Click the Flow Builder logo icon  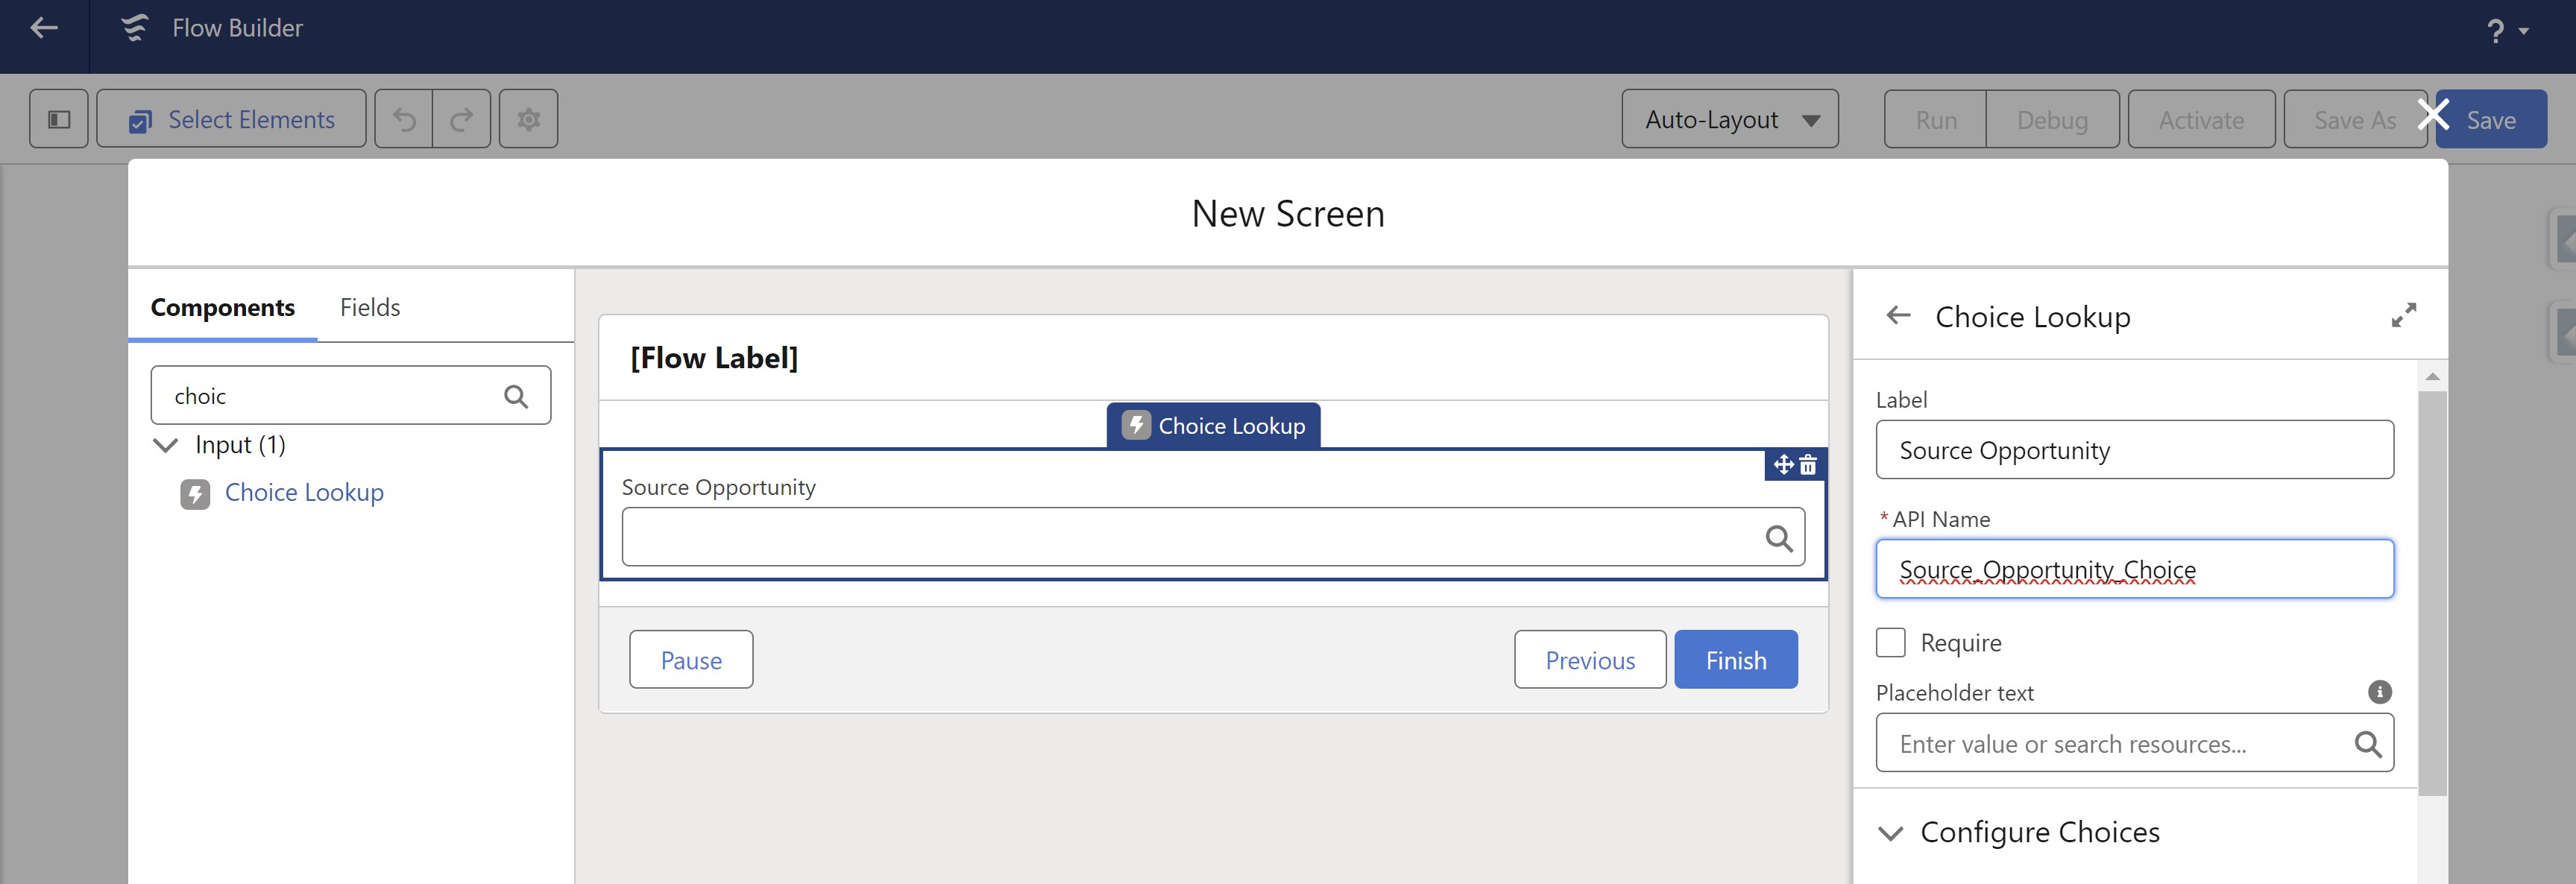tap(135, 28)
